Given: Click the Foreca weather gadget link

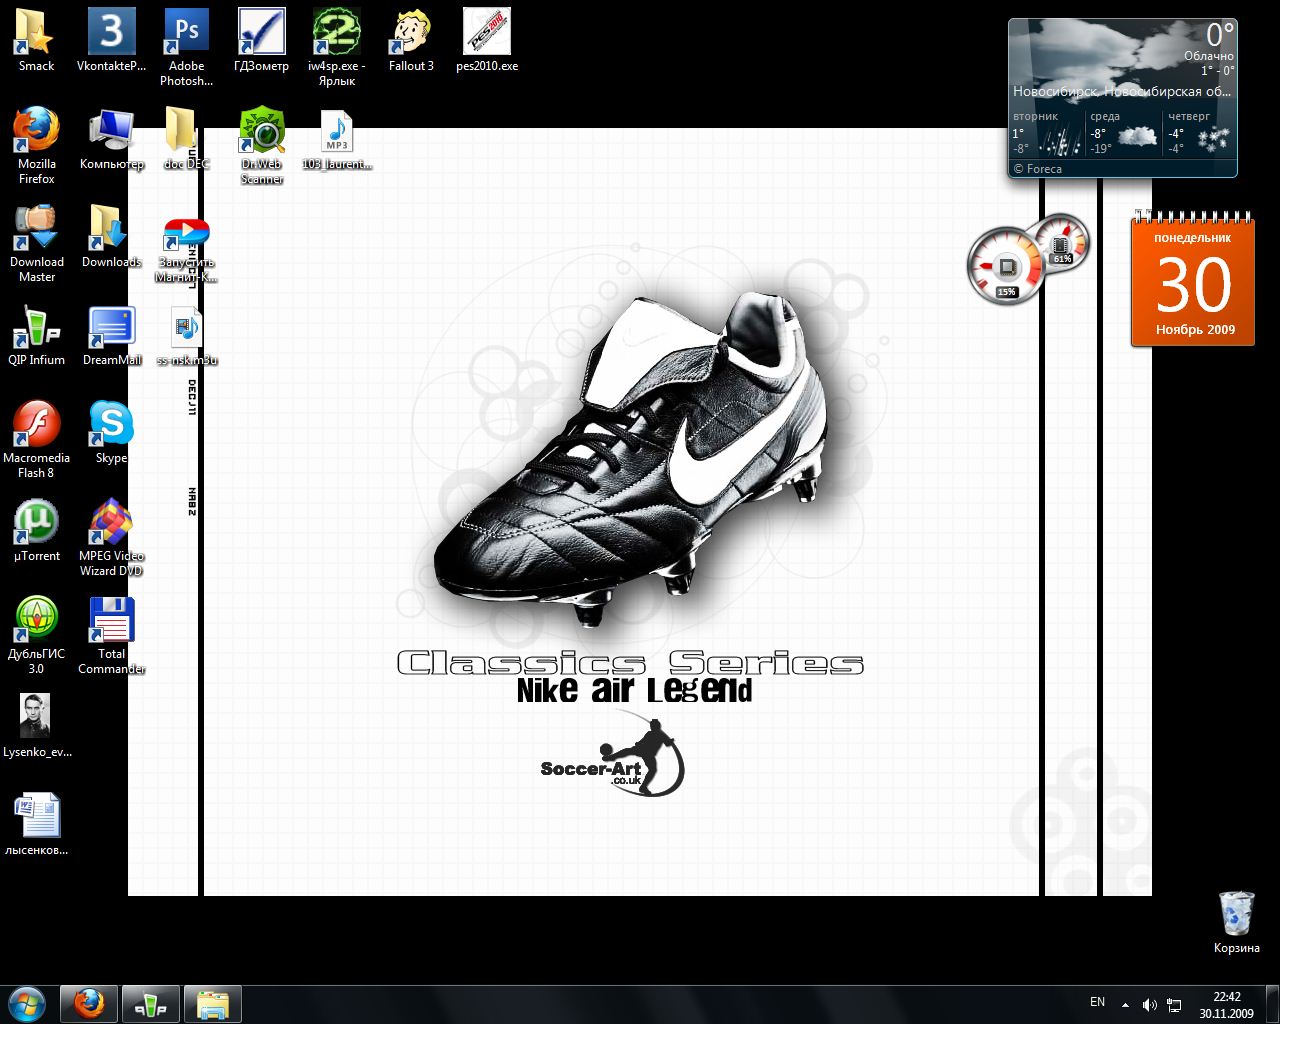Looking at the screenshot, I should point(1038,169).
